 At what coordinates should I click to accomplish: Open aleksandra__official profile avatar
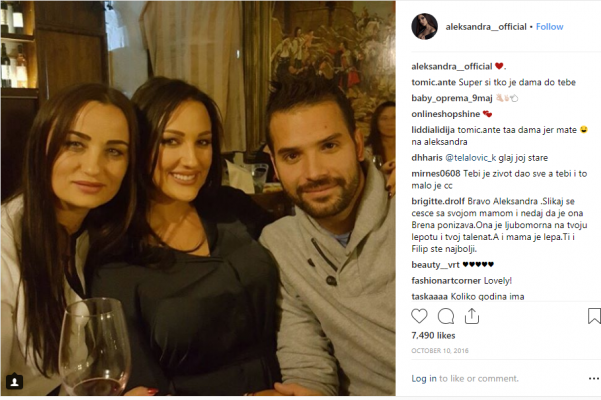coord(424,26)
